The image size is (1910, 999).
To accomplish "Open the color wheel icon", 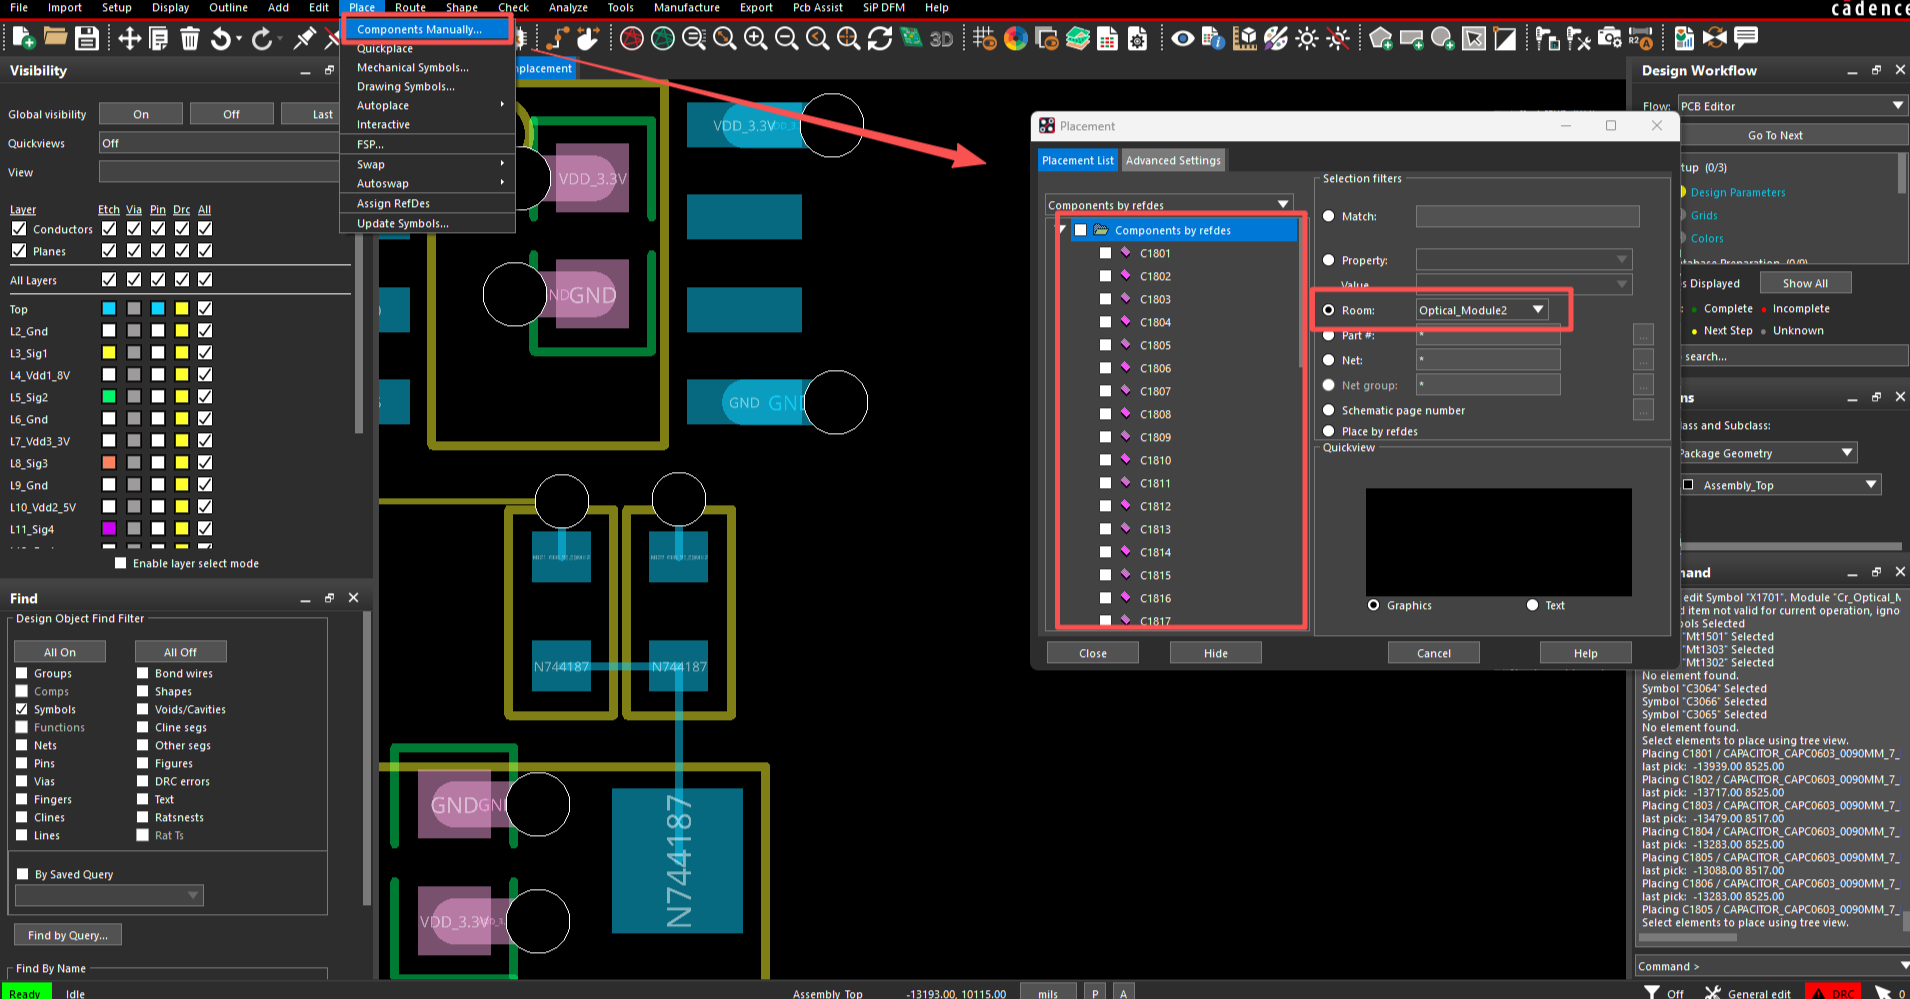I will click(1016, 39).
